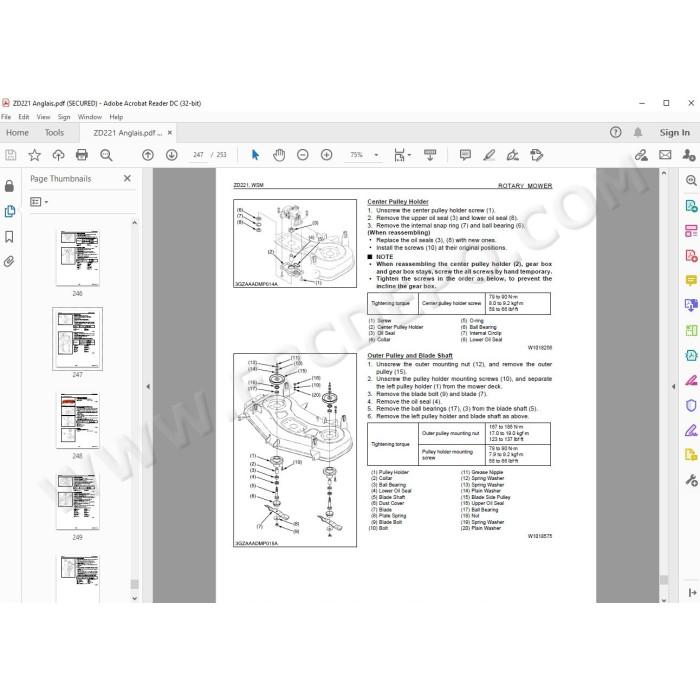700x700 pixels.
Task: Open the Help menu
Action: [116, 117]
